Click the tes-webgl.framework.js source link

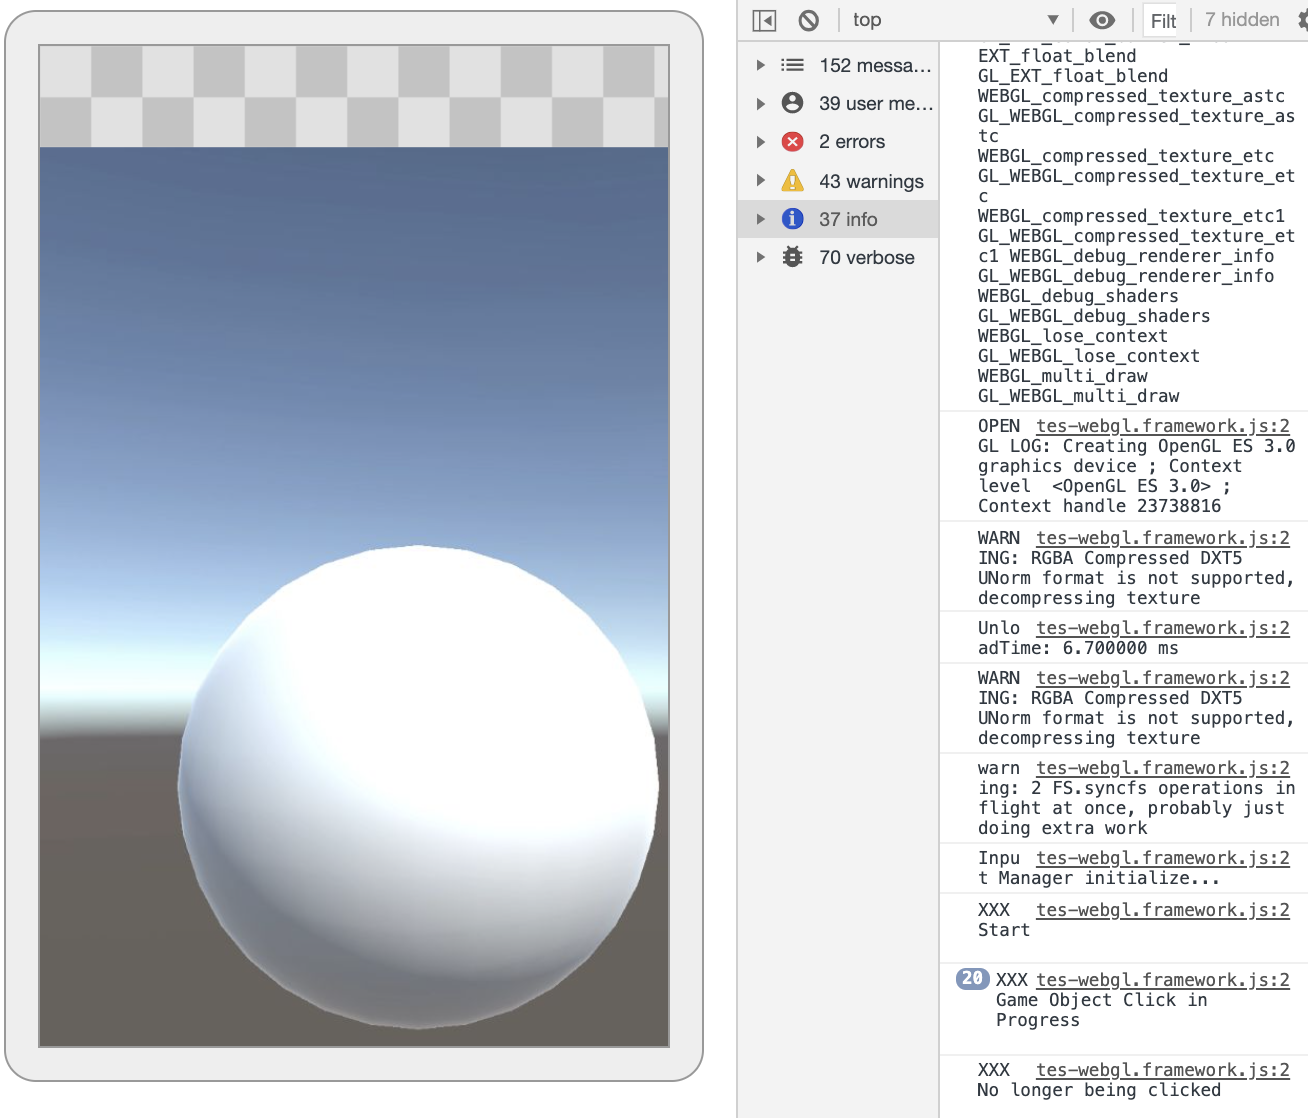click(1162, 426)
